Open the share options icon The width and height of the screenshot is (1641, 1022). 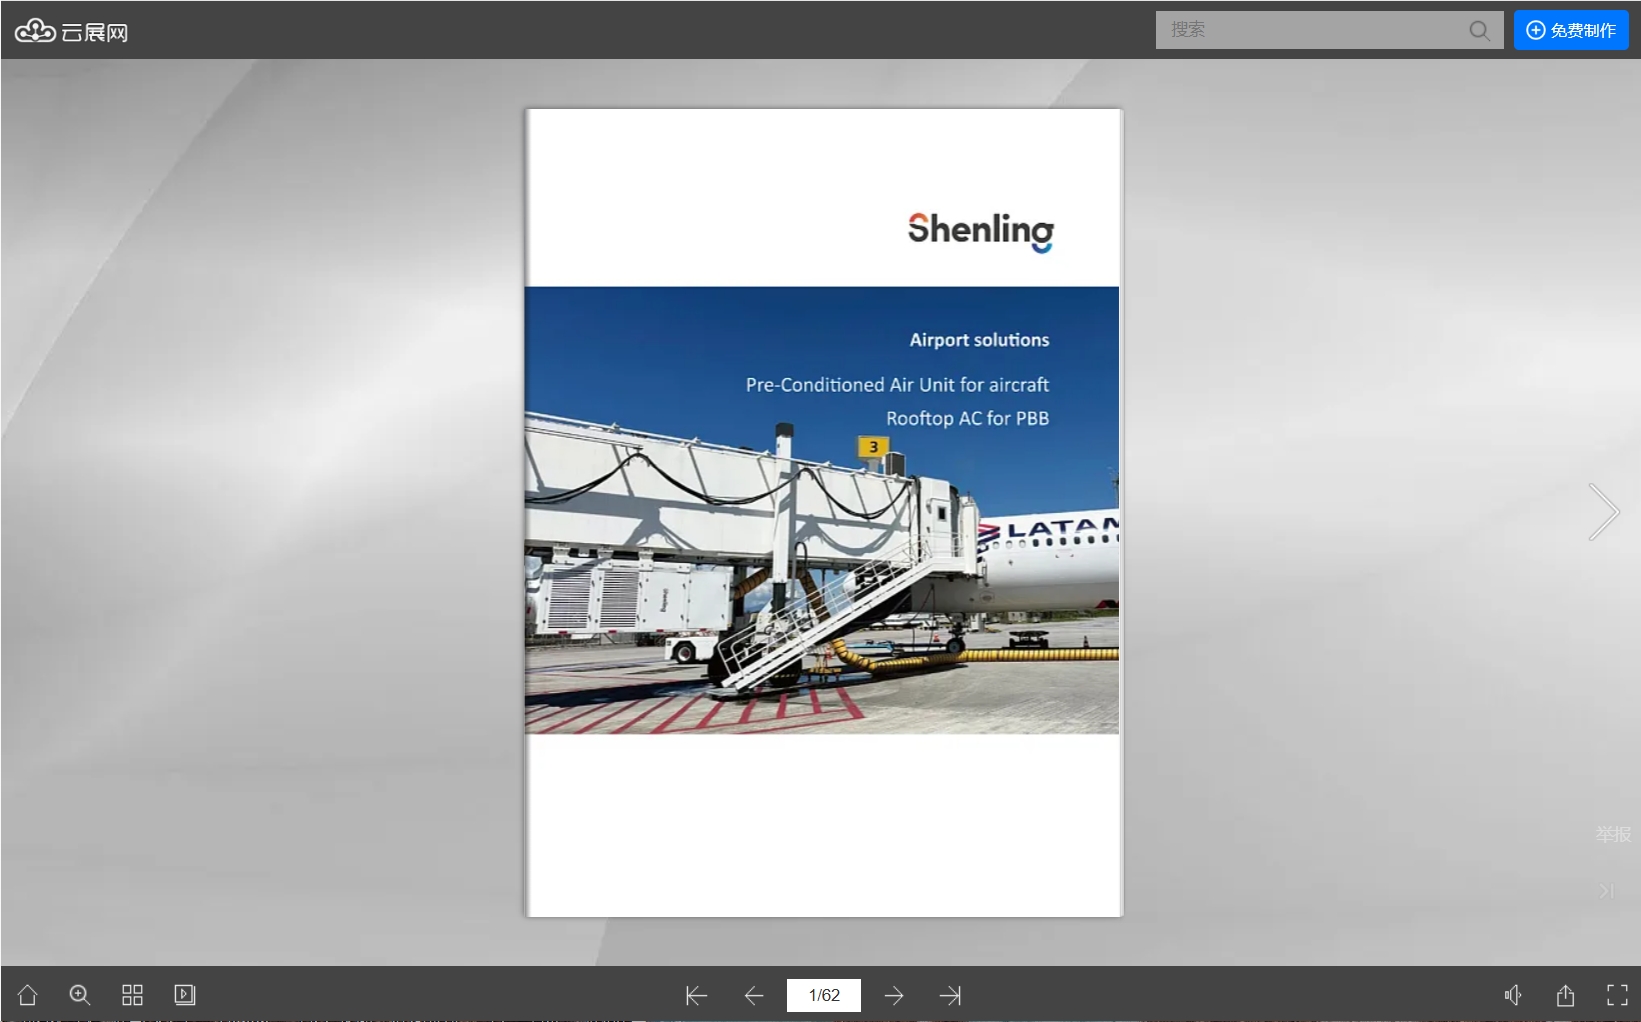(1565, 995)
